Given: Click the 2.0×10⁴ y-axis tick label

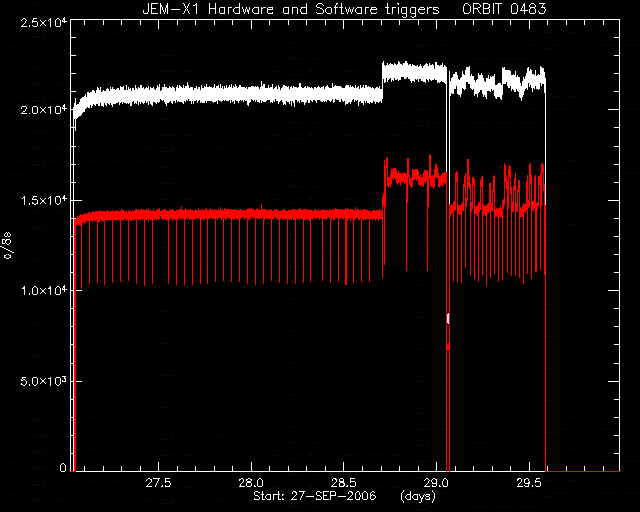Looking at the screenshot, I should tap(44, 109).
